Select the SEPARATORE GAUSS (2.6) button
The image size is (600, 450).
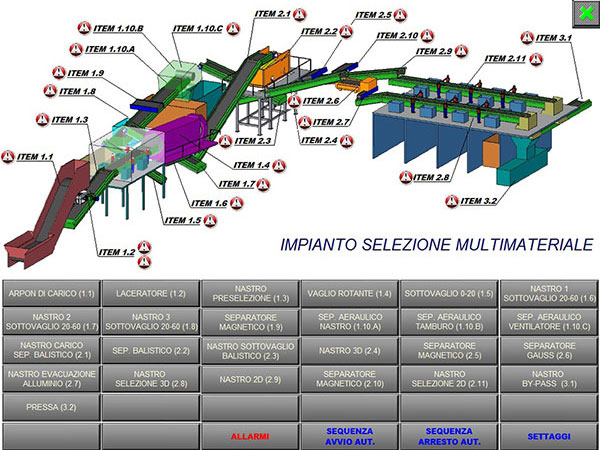click(x=548, y=351)
